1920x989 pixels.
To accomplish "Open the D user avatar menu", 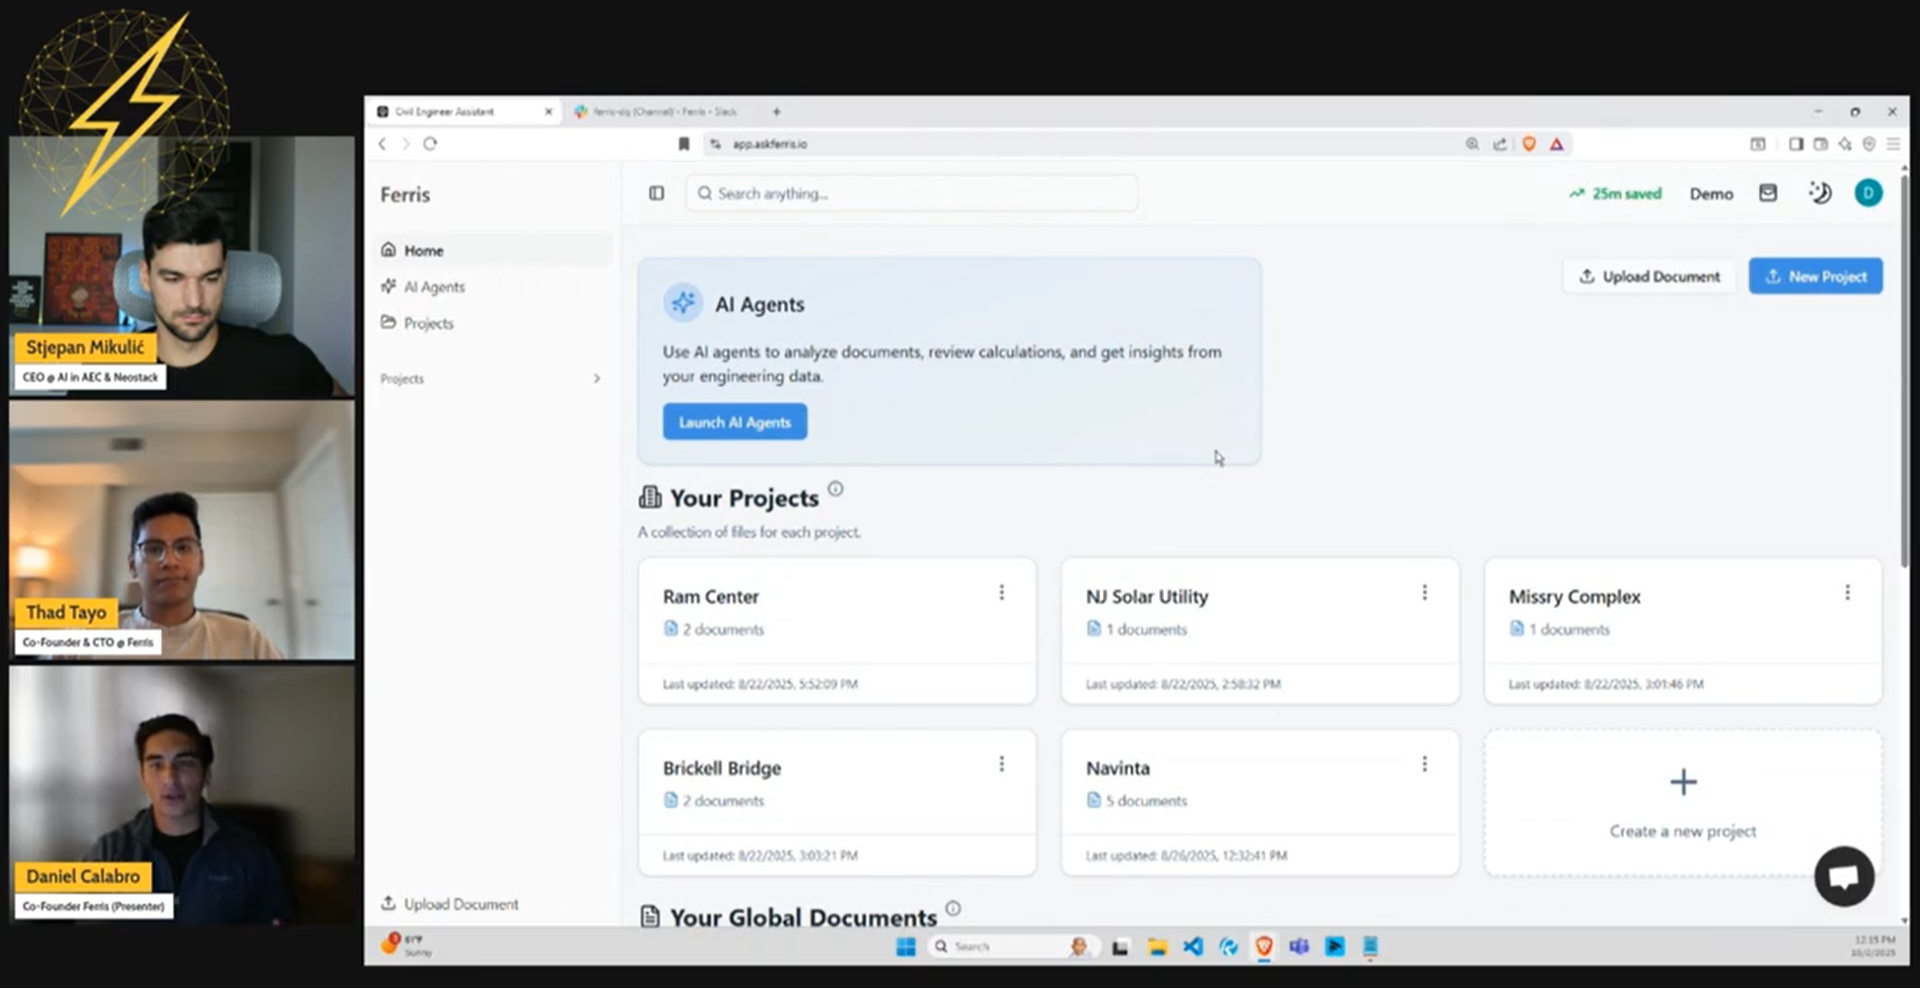I will [1868, 193].
